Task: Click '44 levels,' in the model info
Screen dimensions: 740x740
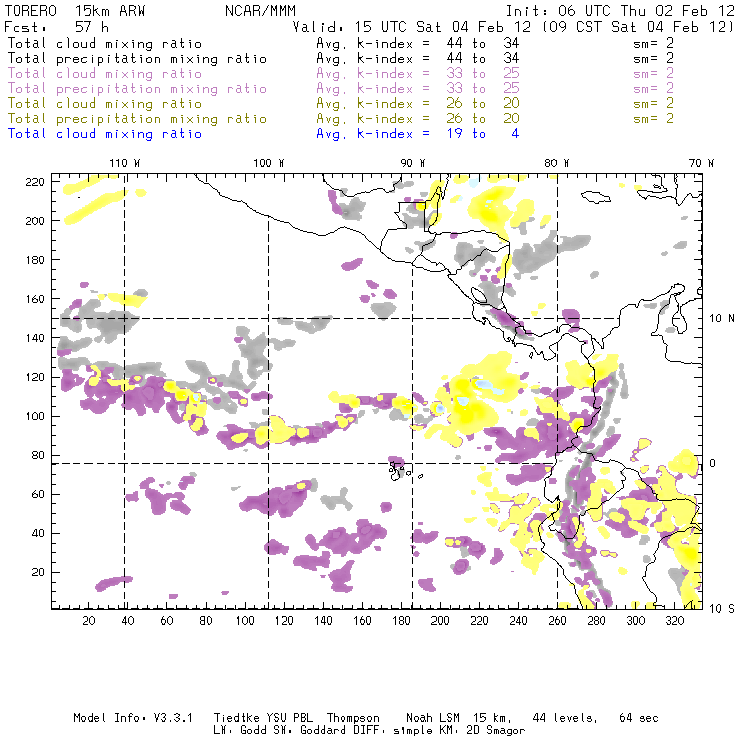Action: coord(565,718)
